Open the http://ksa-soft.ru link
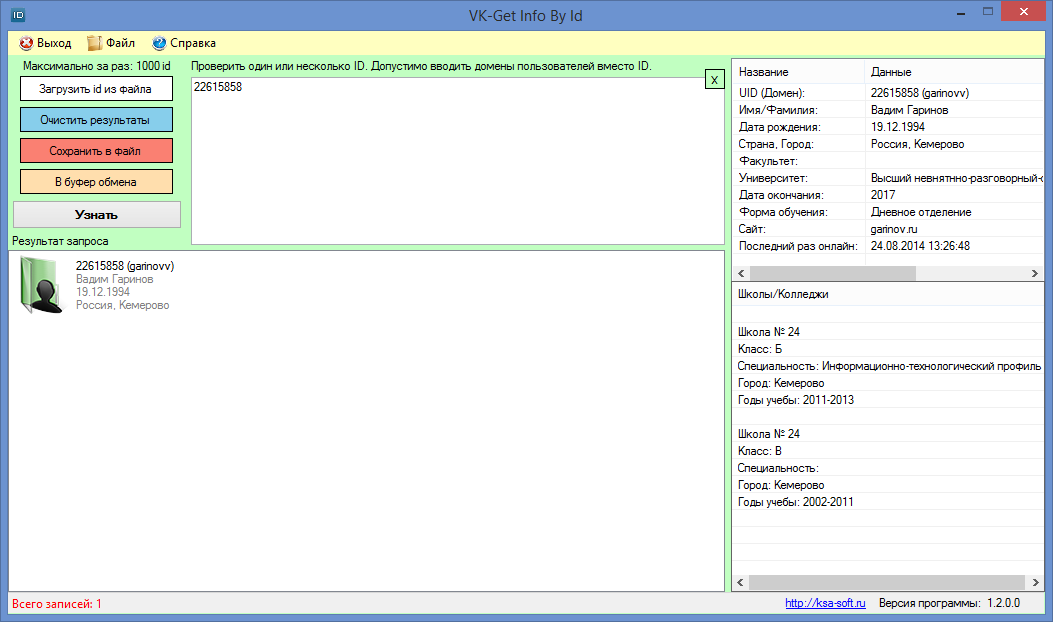 click(x=825, y=603)
